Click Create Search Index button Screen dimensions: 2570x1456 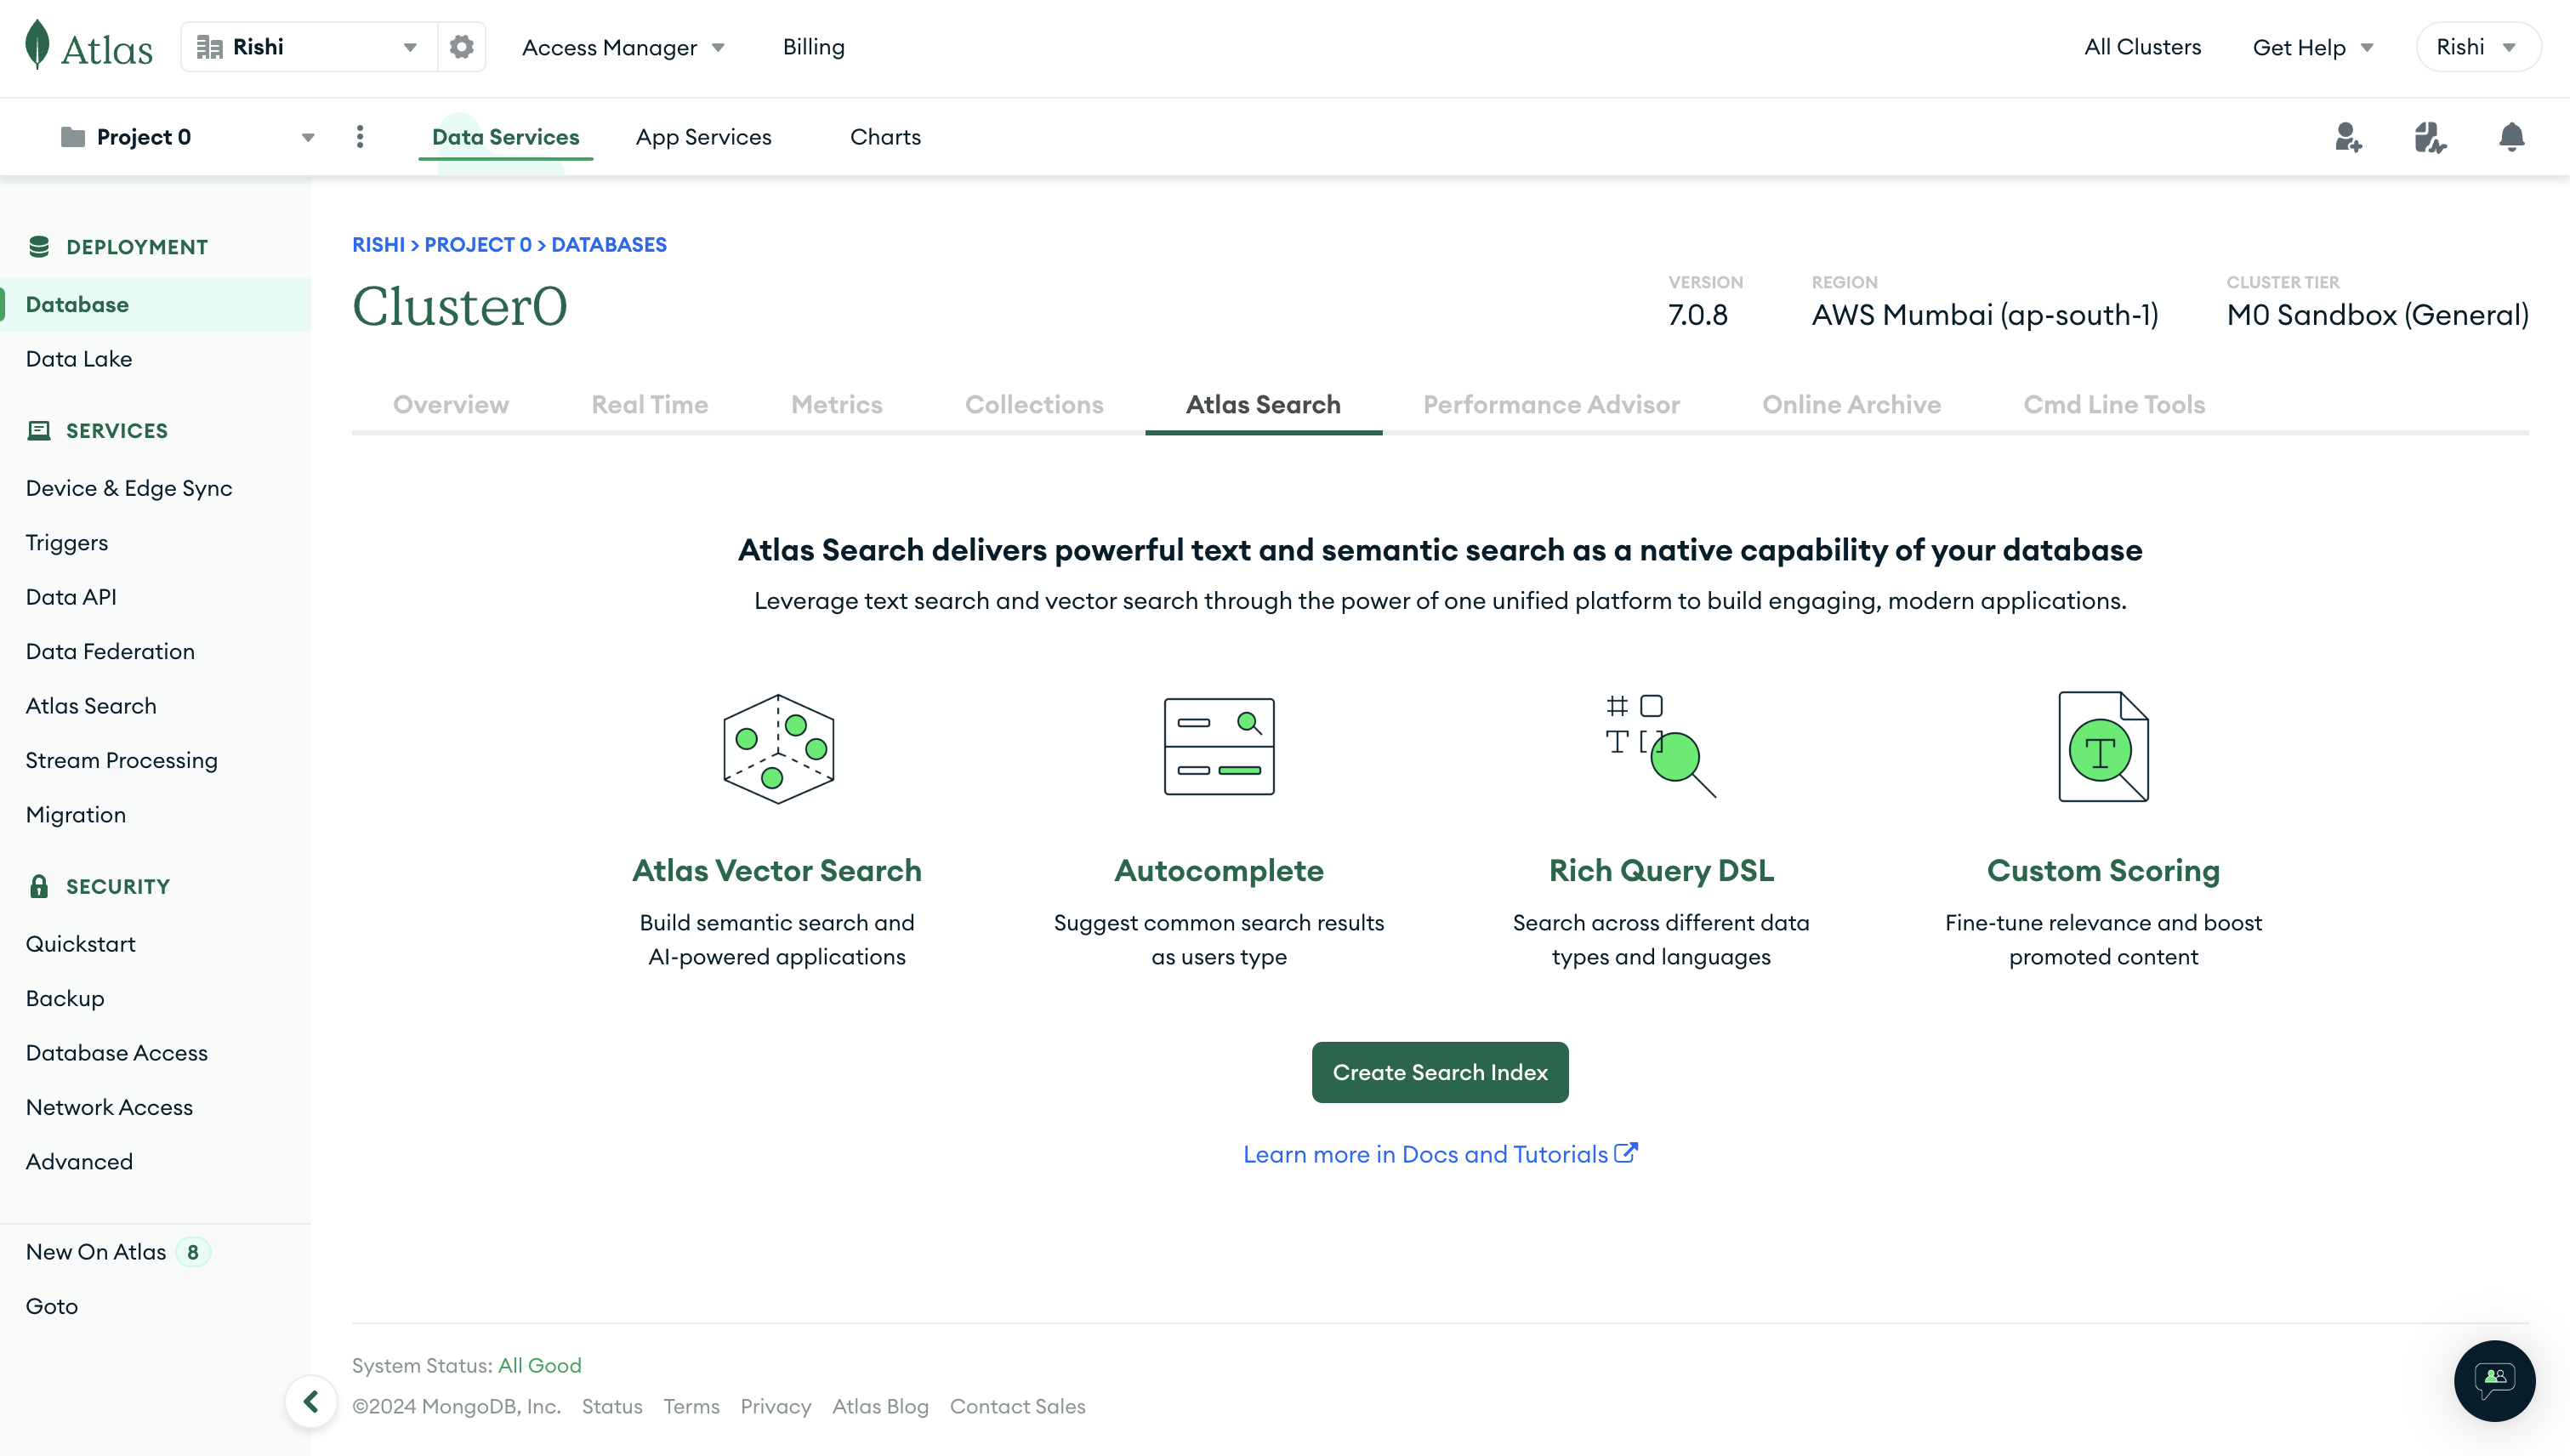tap(1440, 1072)
